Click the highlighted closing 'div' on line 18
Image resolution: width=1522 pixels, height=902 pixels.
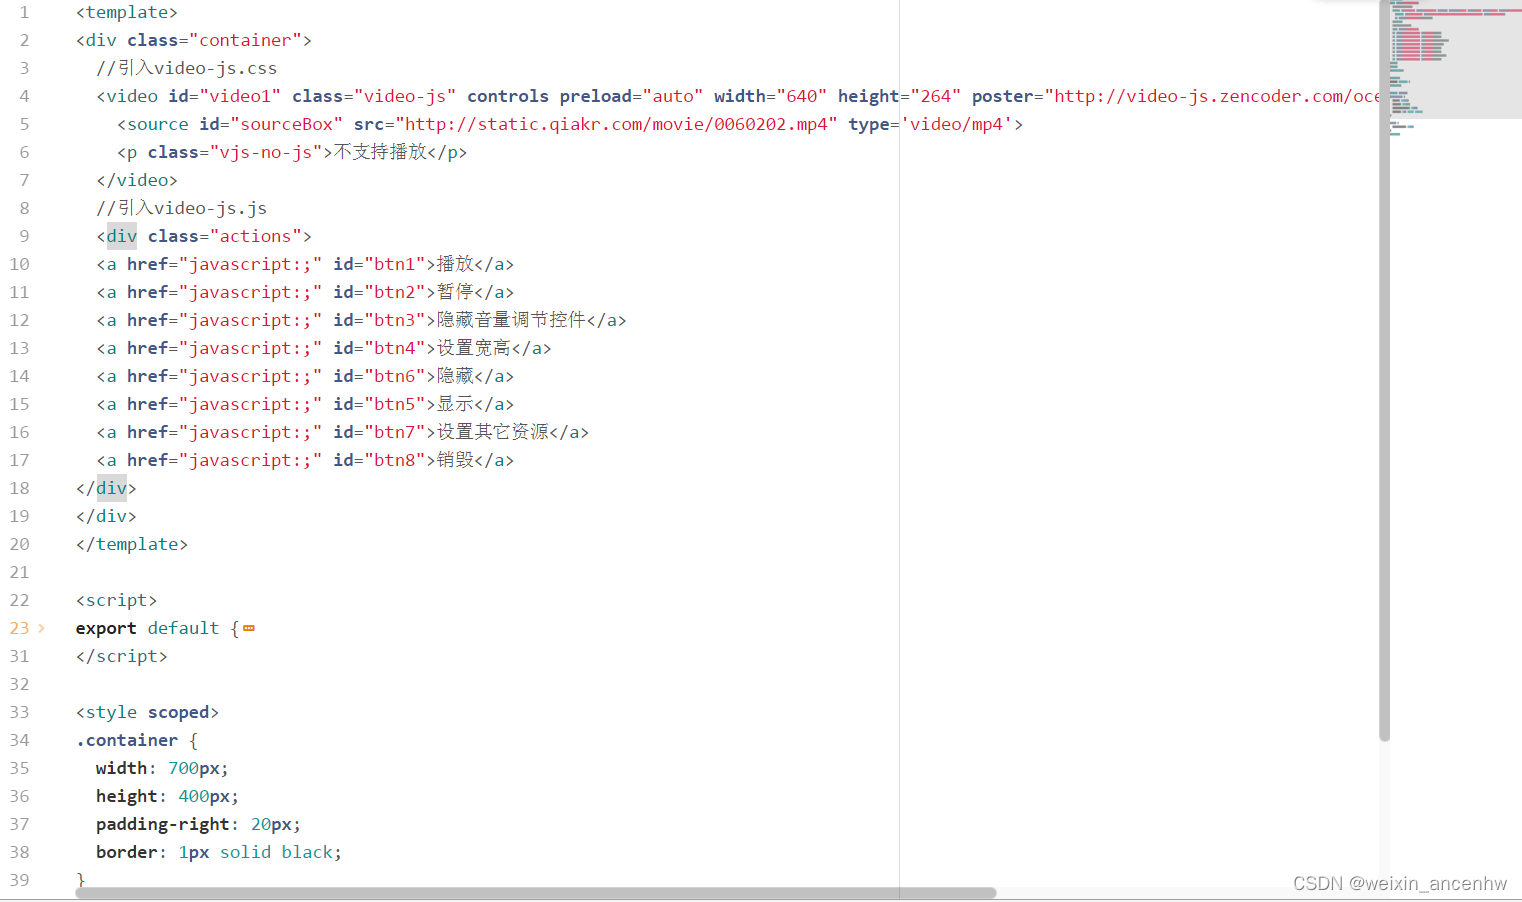112,488
